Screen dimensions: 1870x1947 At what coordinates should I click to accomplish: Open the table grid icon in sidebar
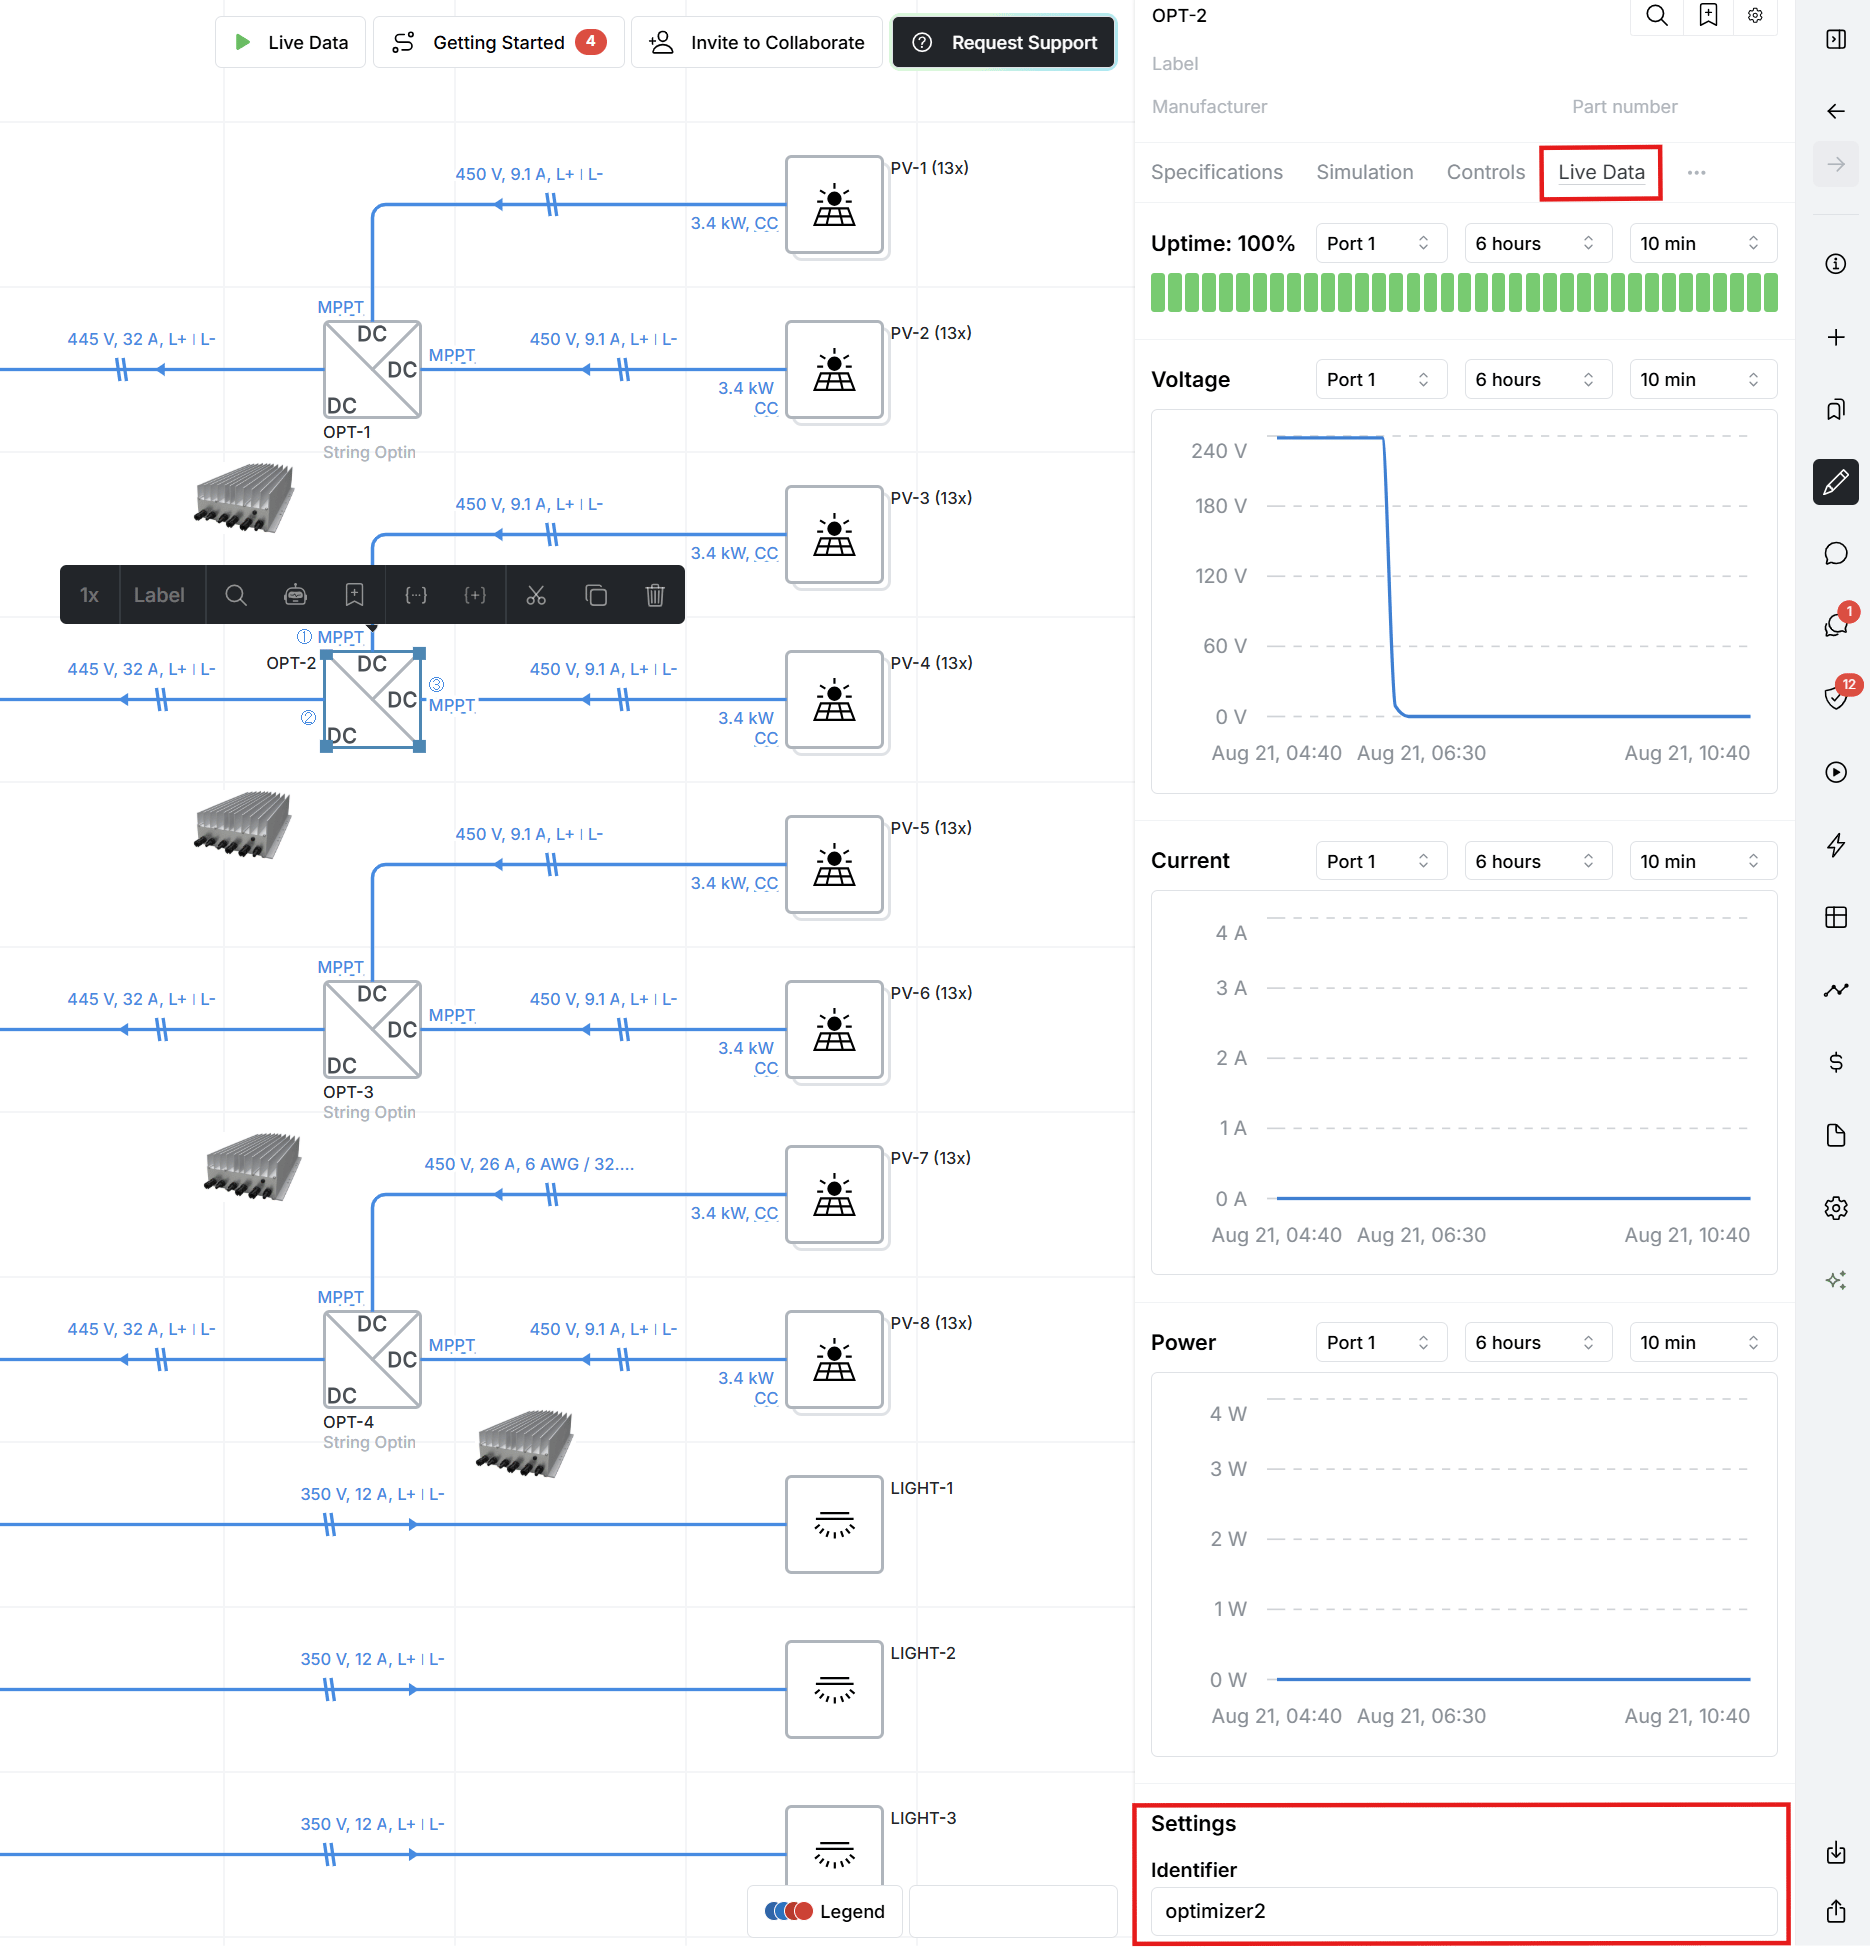click(1836, 917)
